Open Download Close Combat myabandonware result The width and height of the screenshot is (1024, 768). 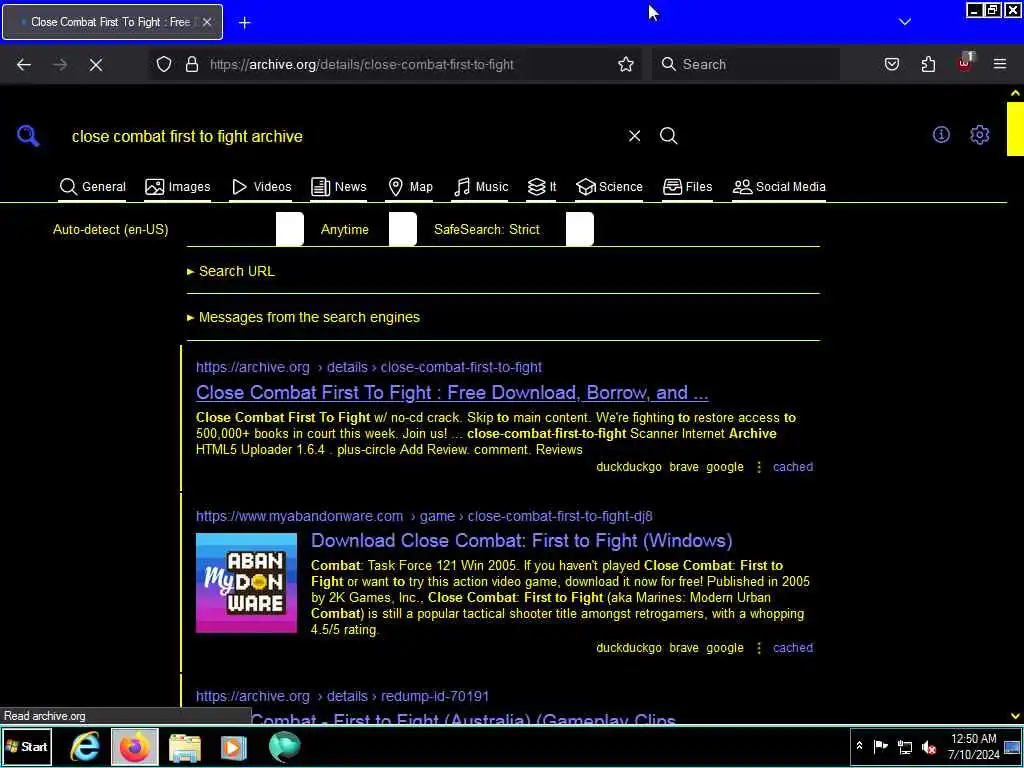[521, 541]
